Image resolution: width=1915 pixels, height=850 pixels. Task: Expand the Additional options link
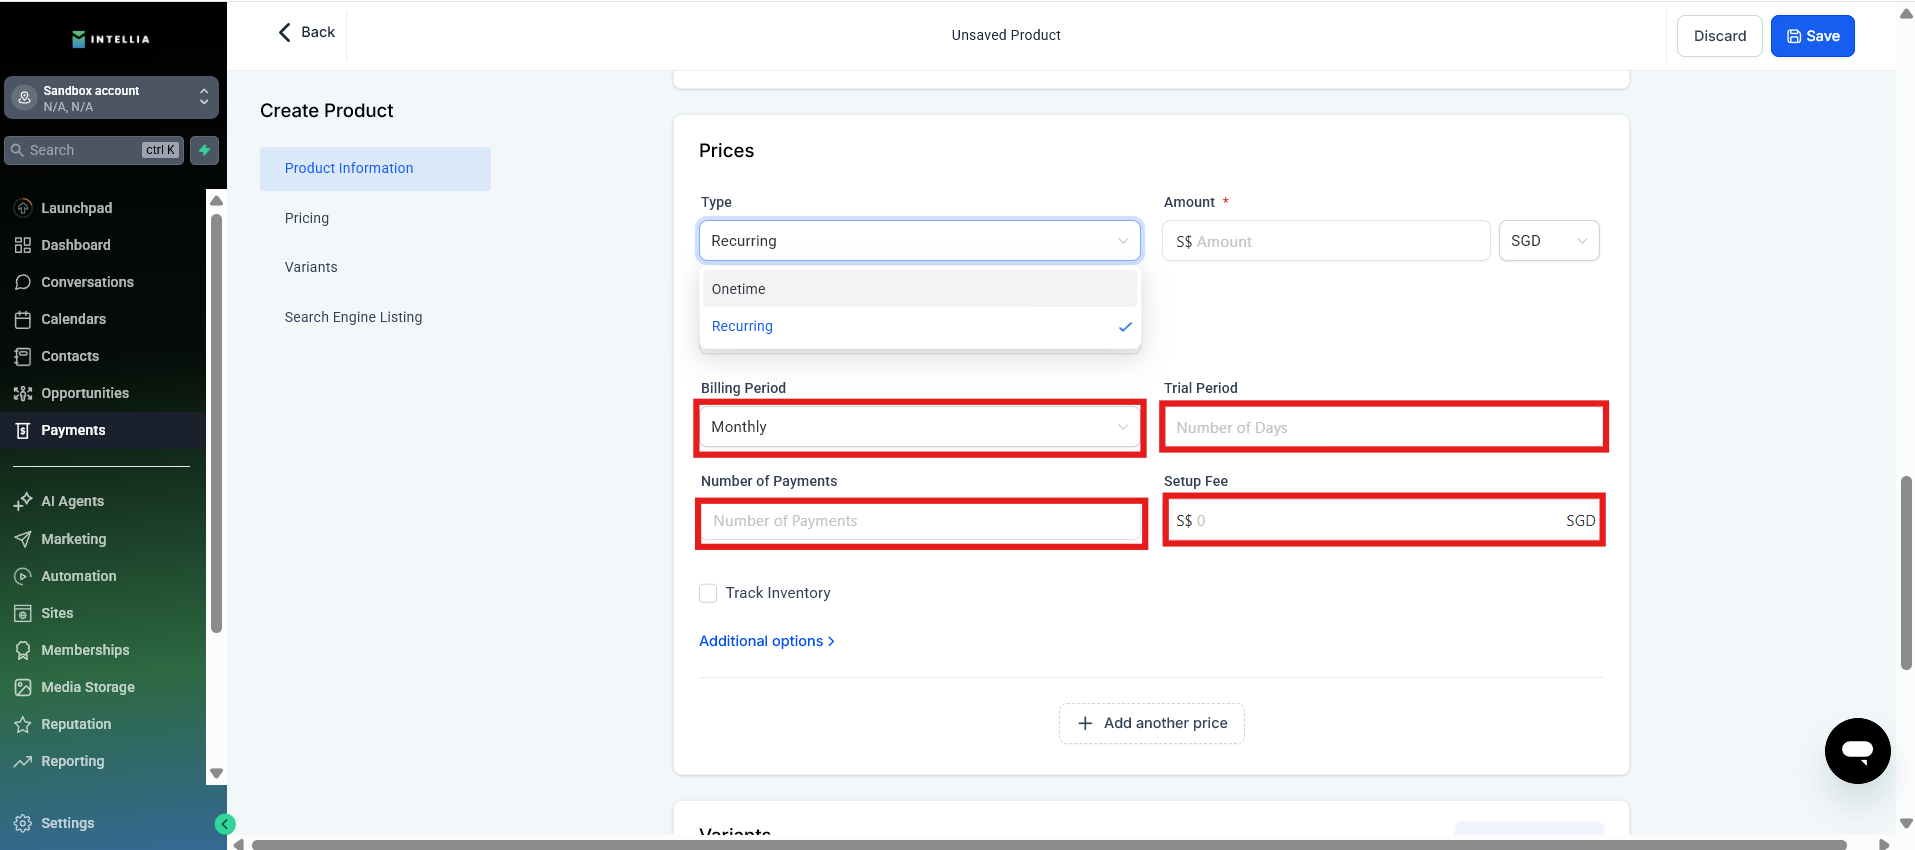pyautogui.click(x=766, y=641)
